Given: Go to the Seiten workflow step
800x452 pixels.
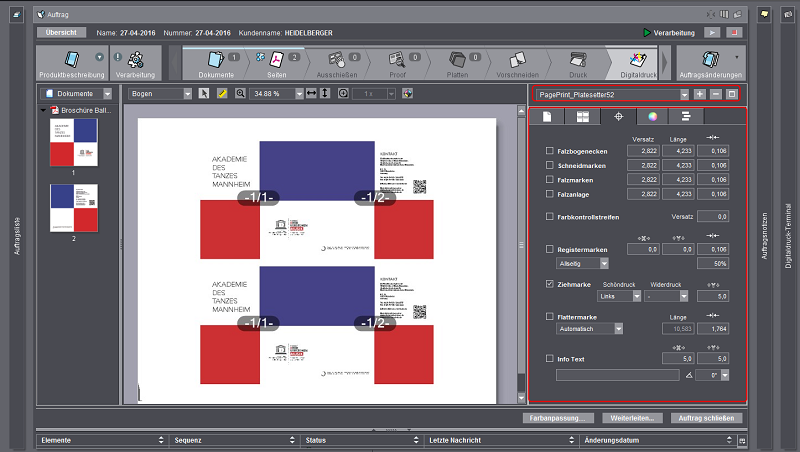Looking at the screenshot, I should pyautogui.click(x=276, y=60).
